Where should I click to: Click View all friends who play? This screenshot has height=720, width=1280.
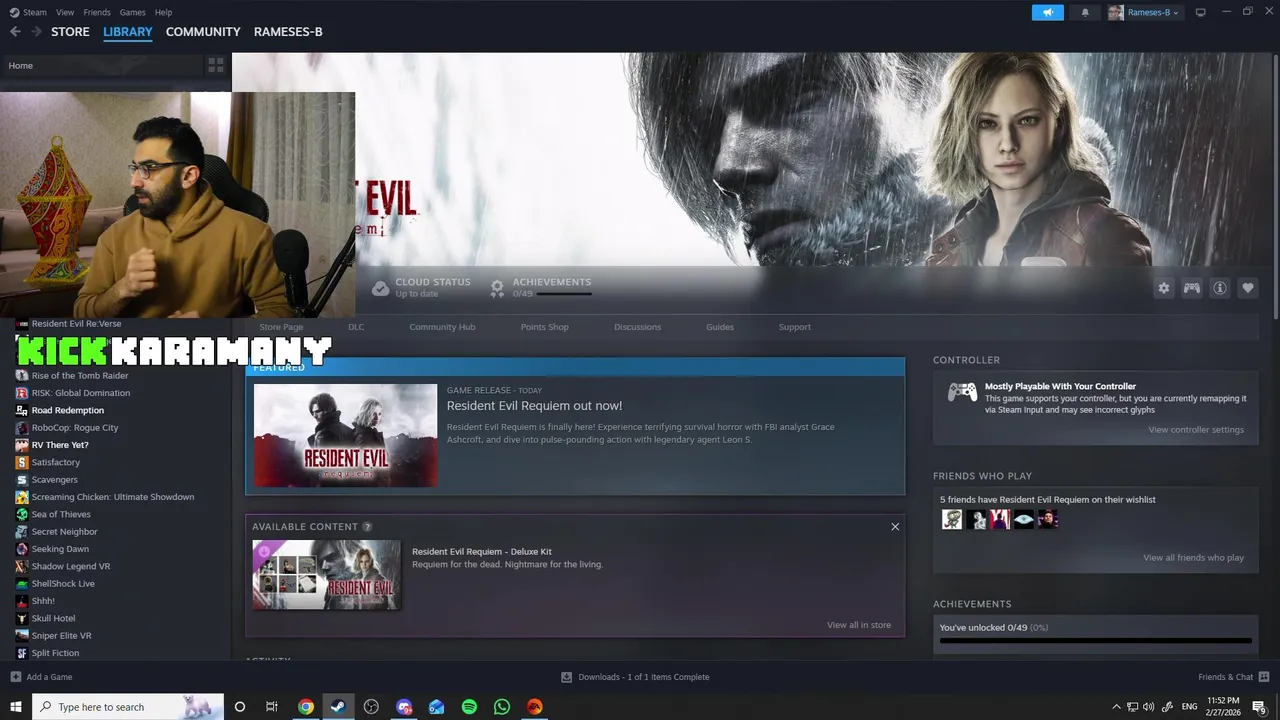(1194, 558)
